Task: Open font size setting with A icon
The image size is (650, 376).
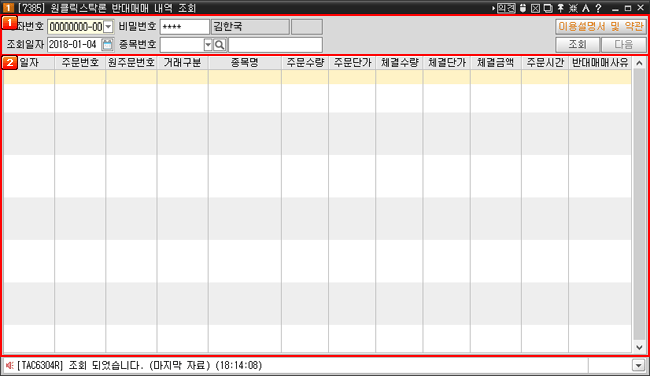Action: (585, 8)
